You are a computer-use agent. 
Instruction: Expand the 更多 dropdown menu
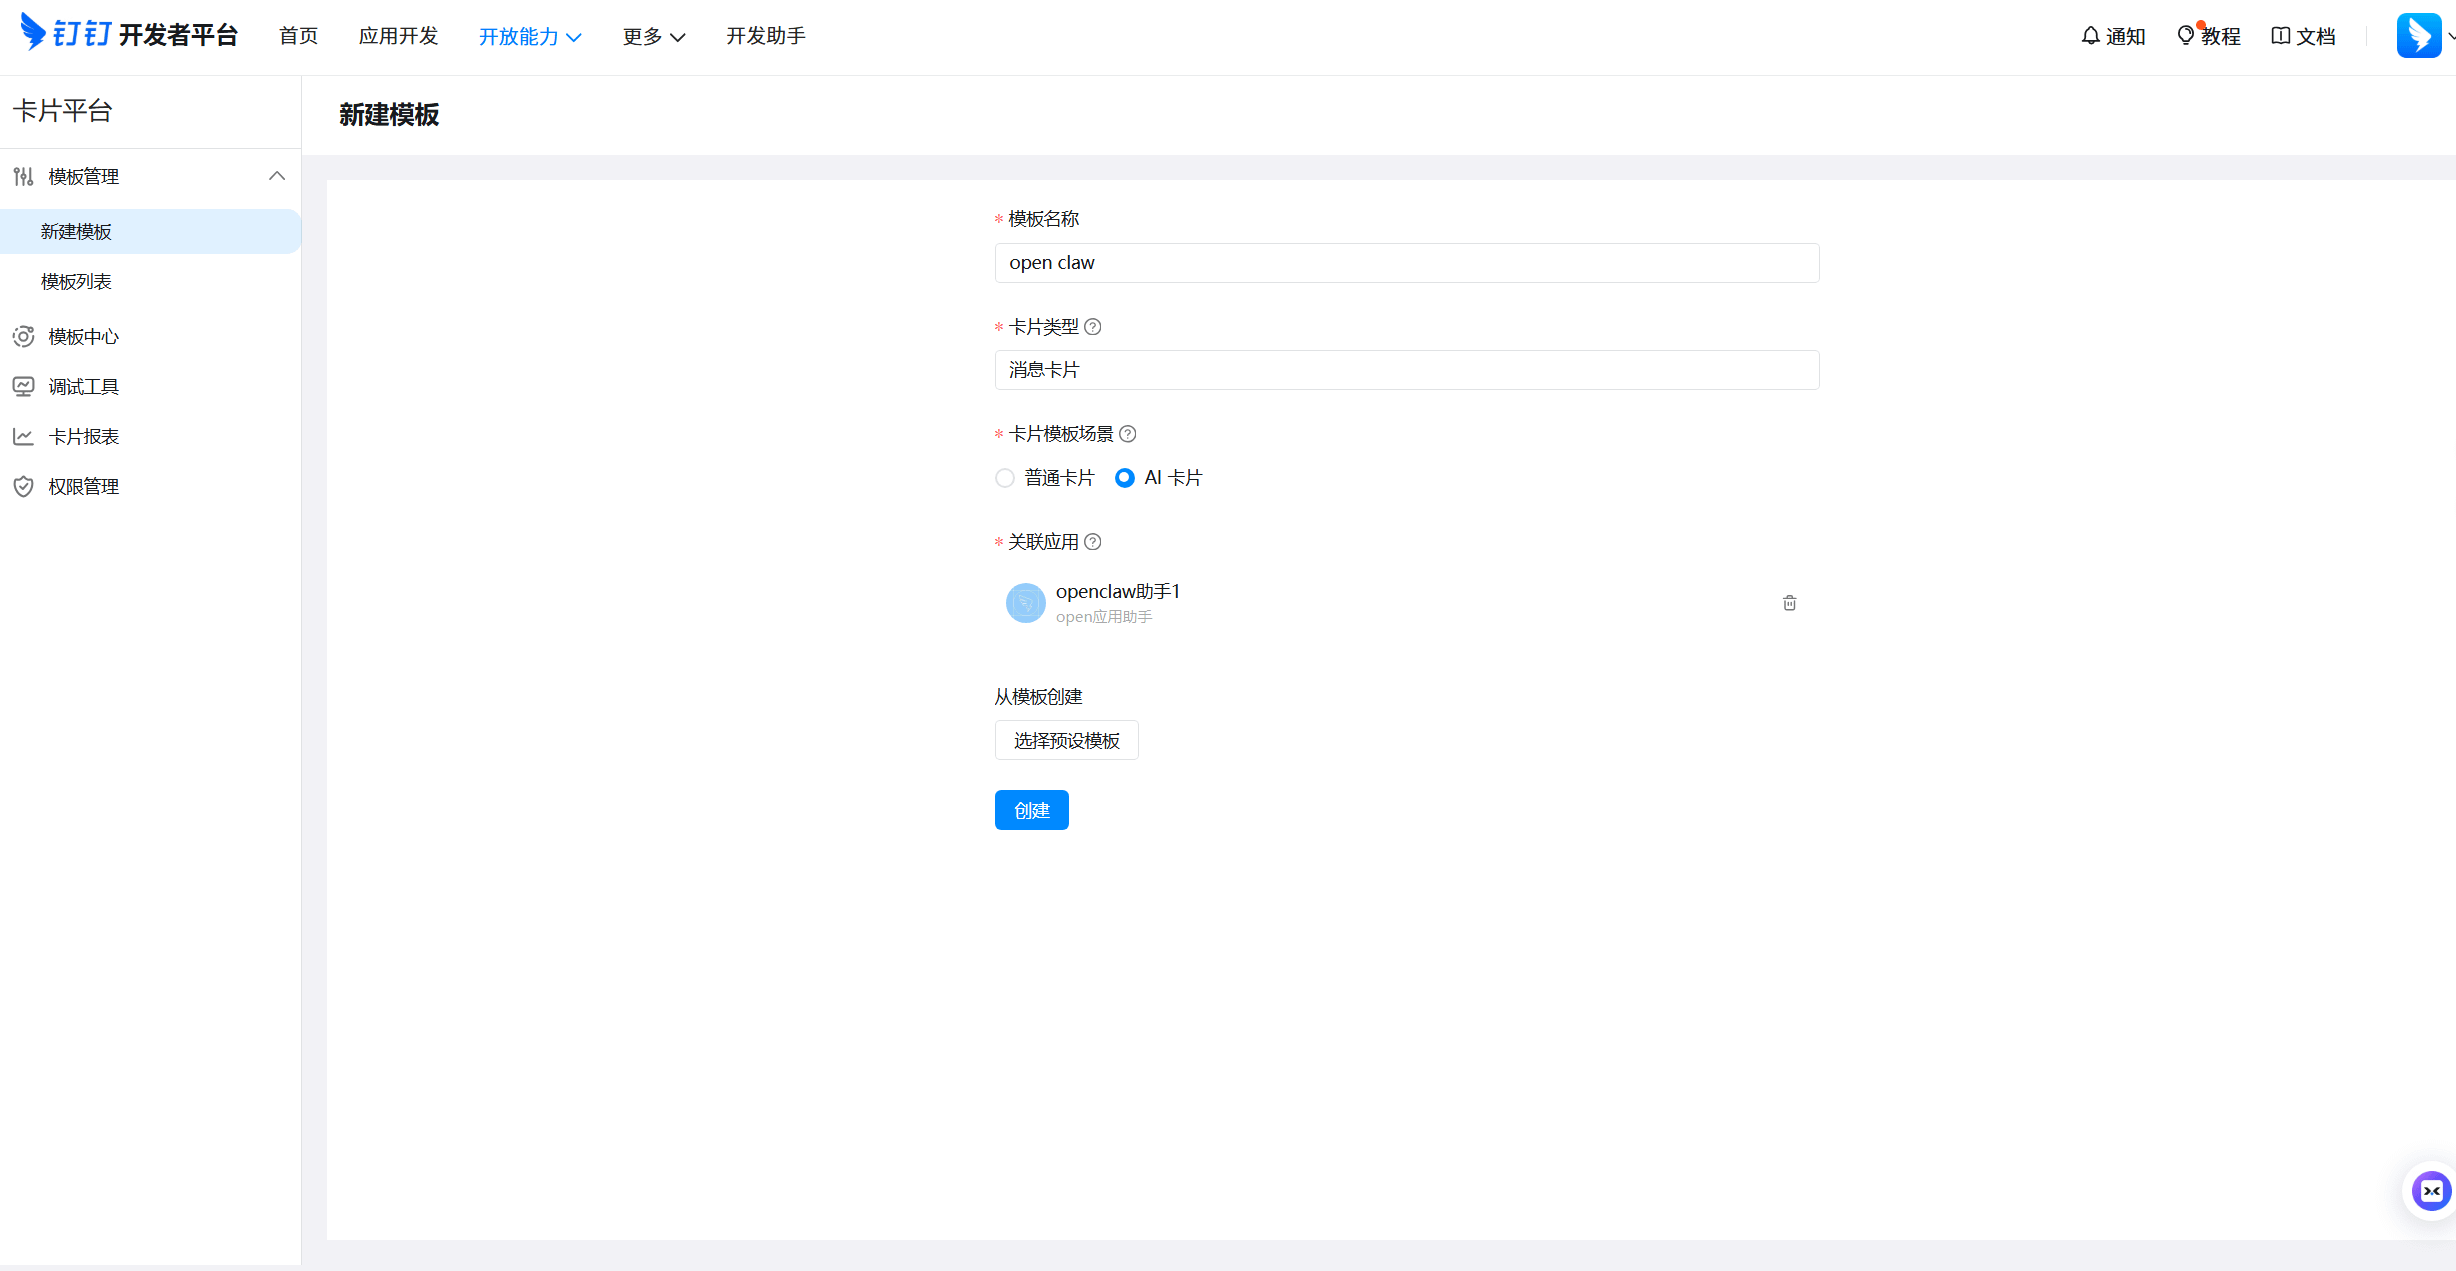653,37
